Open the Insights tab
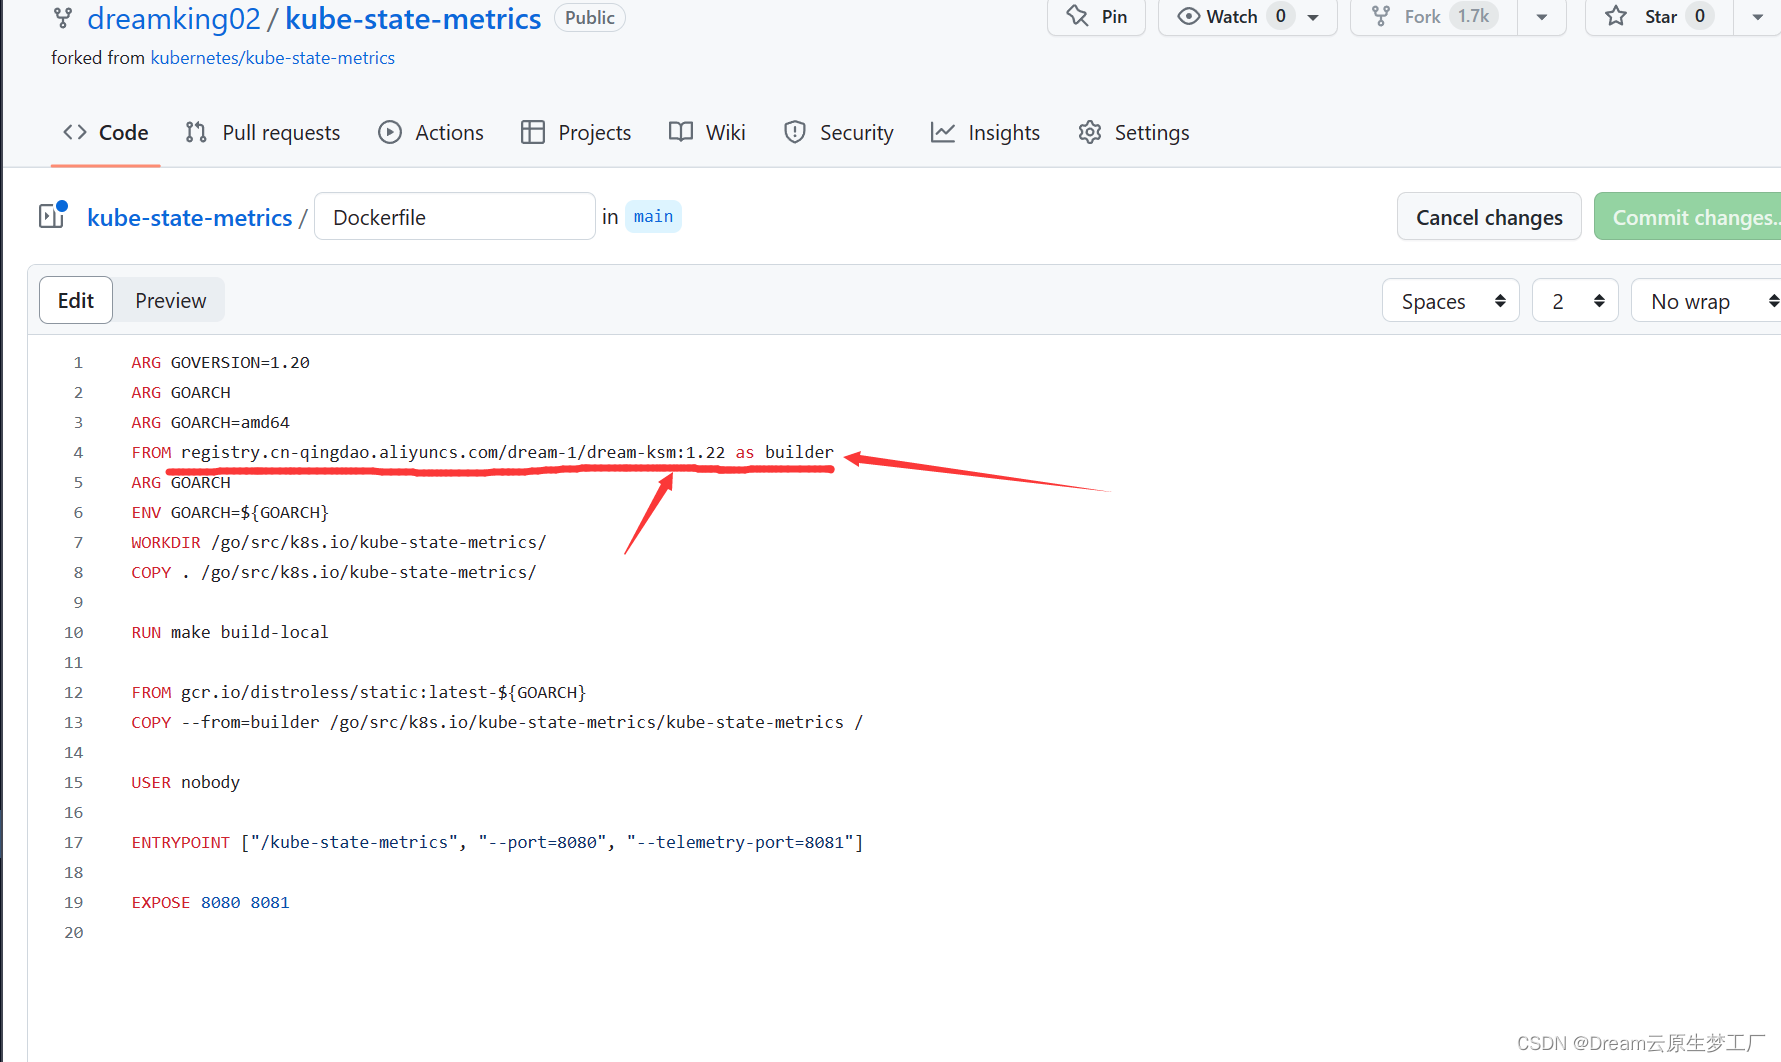Screen dimensions: 1781x1062 coord(985,132)
